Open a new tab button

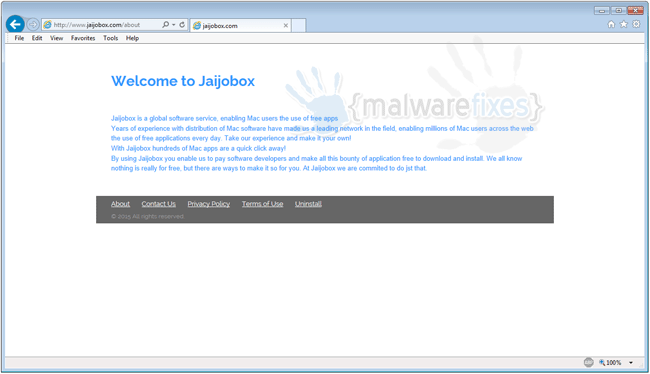(x=298, y=25)
